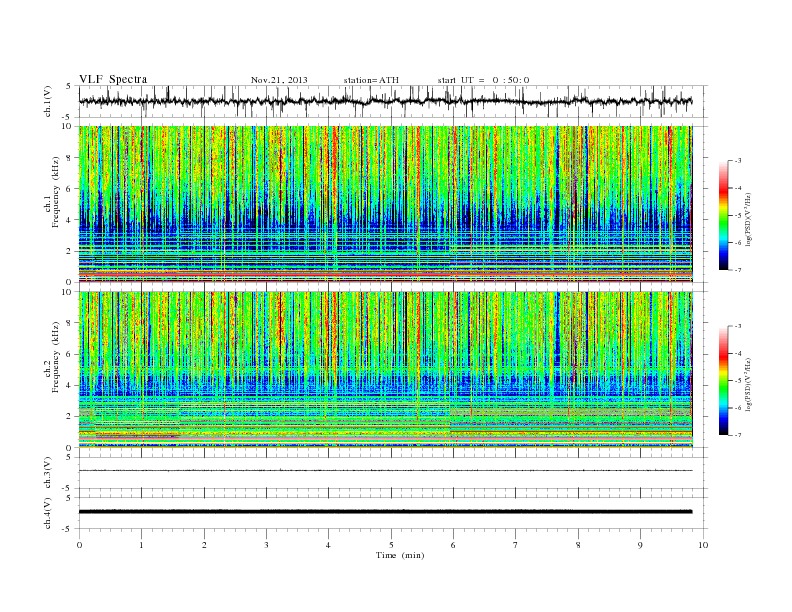Click the ch.1 spectrogram color scale bar
This screenshot has width=792, height=612.
click(x=724, y=215)
